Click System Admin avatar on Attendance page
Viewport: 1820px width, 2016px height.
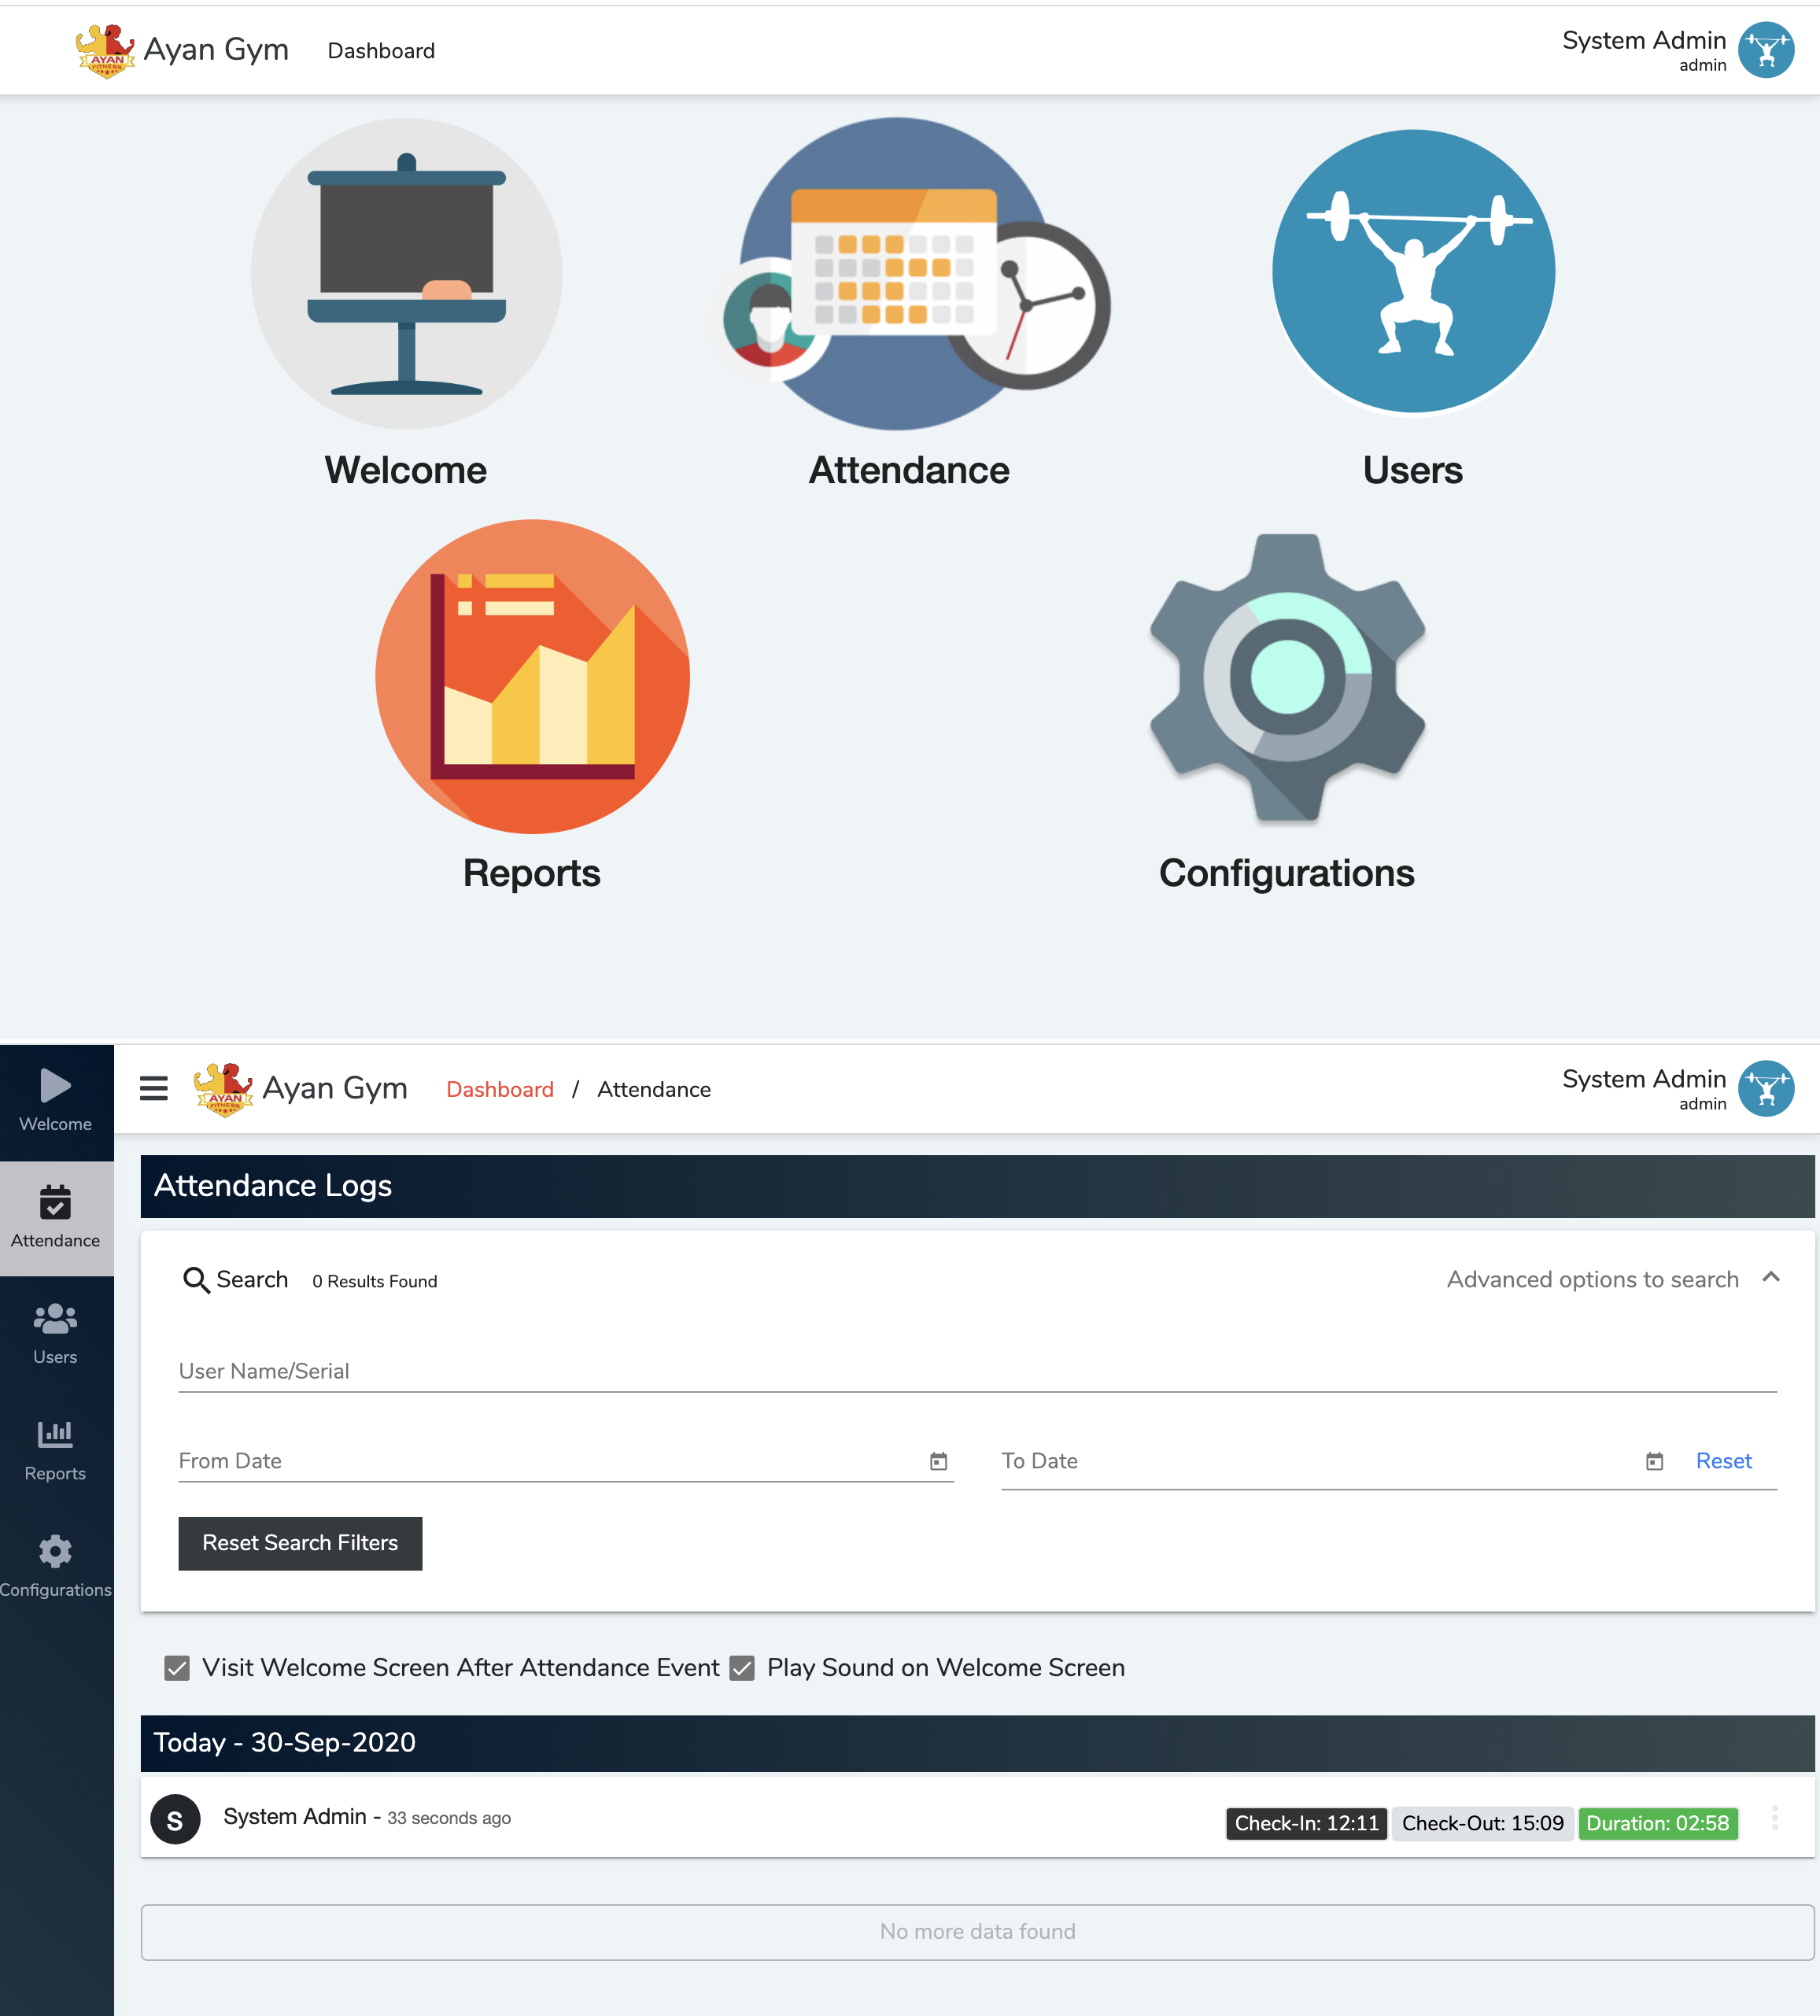click(x=1766, y=1088)
